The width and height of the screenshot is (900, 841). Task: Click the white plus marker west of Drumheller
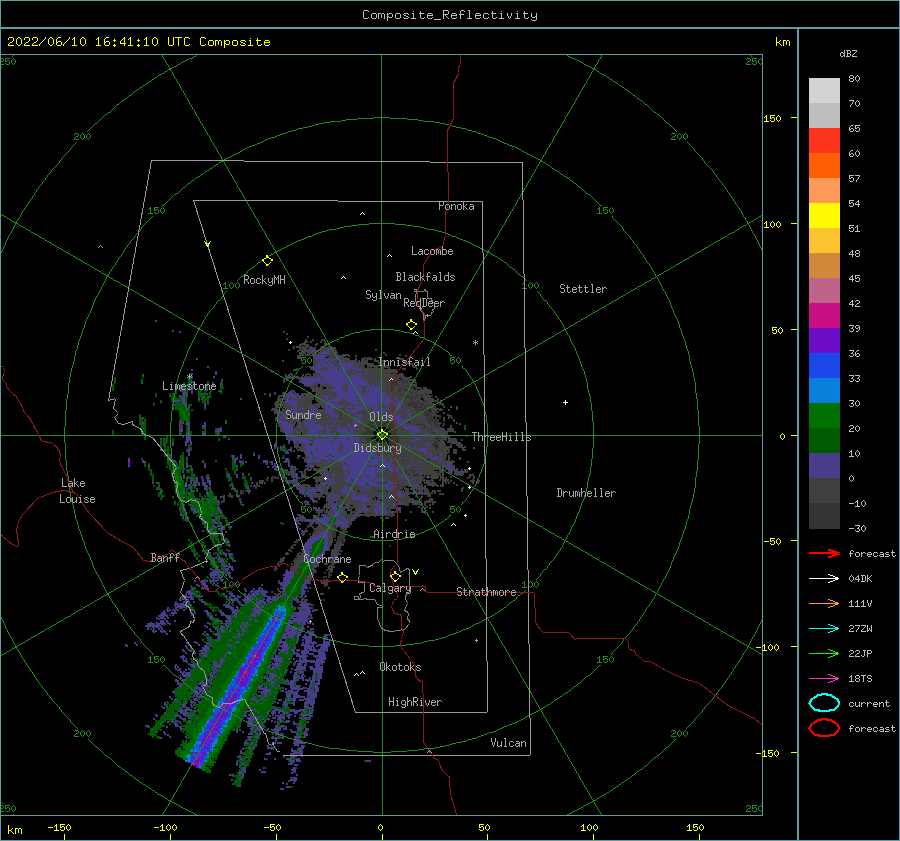coord(565,402)
